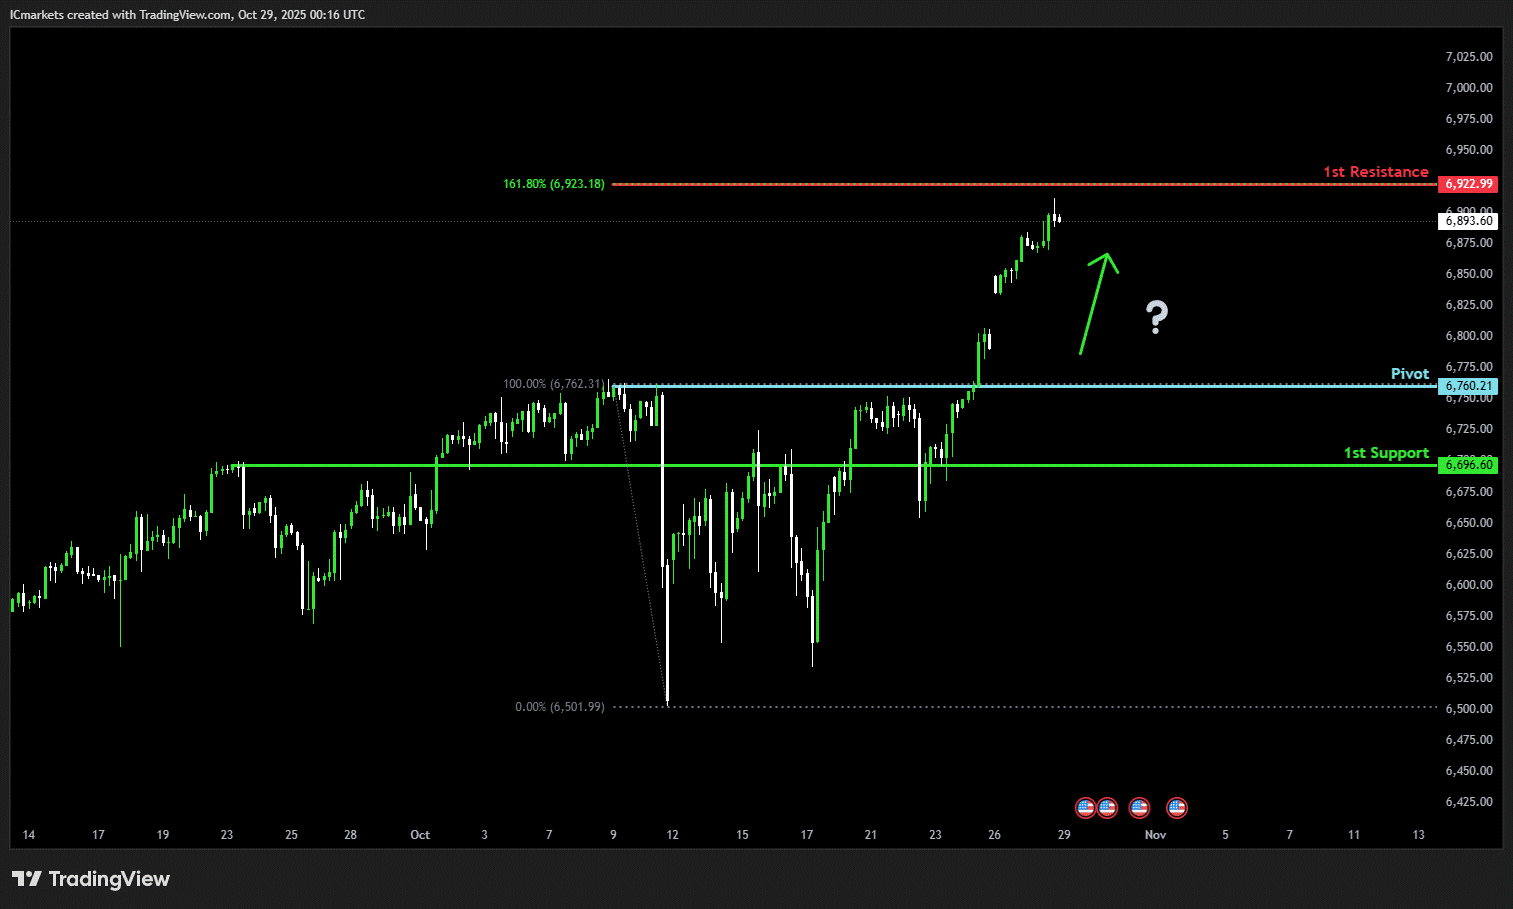1513x909 pixels.
Task: Select the "1st Resistance" text label
Action: [1375, 172]
